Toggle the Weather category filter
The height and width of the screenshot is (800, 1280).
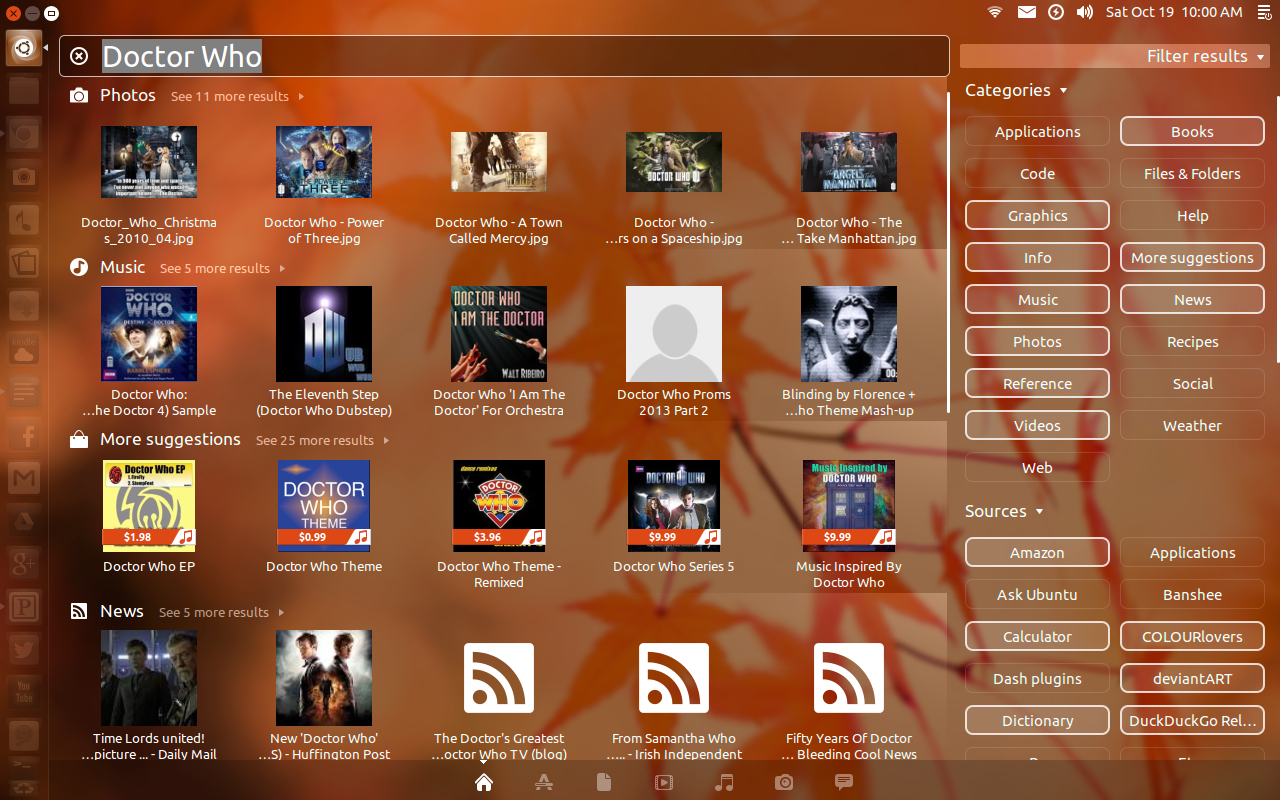tap(1192, 426)
